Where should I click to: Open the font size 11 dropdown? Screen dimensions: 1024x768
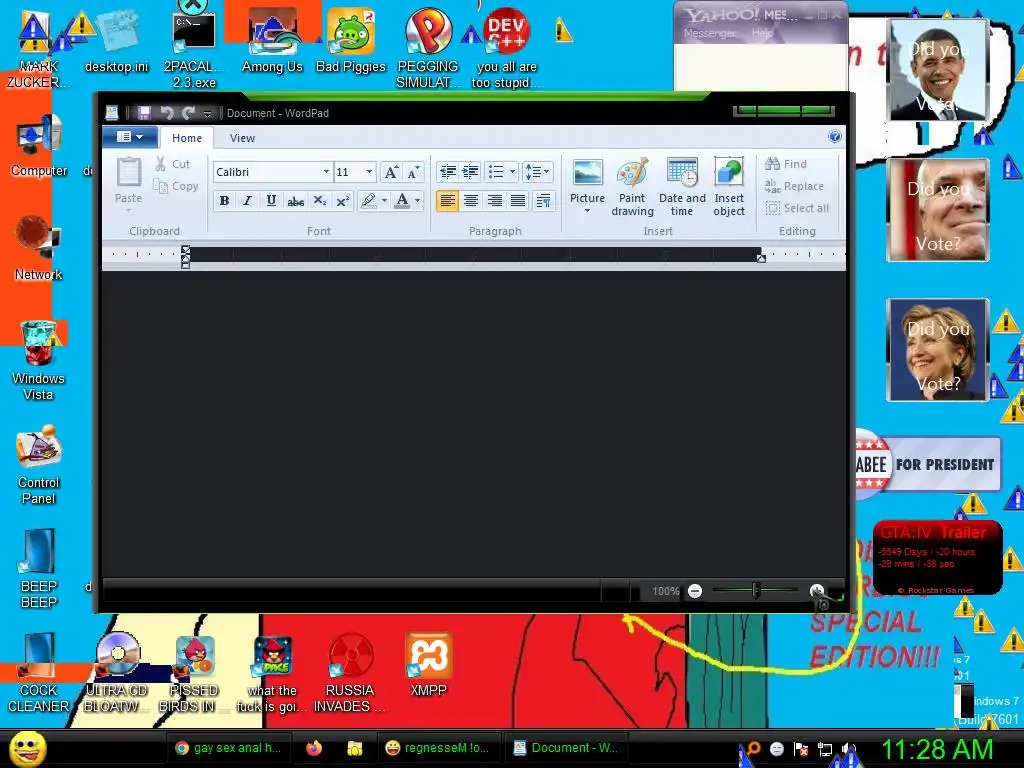pos(370,172)
